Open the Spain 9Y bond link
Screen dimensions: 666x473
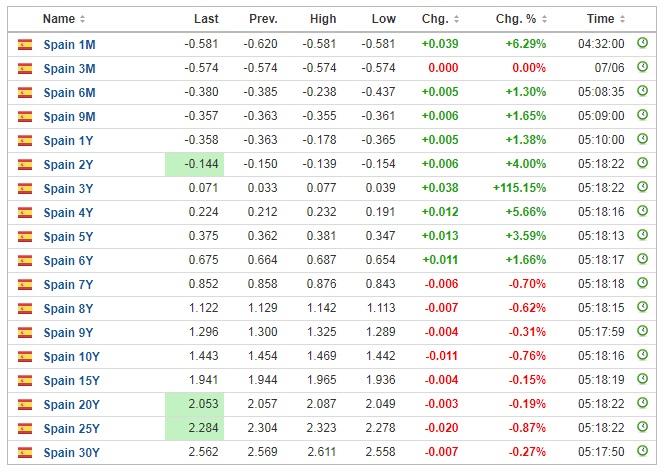point(68,332)
